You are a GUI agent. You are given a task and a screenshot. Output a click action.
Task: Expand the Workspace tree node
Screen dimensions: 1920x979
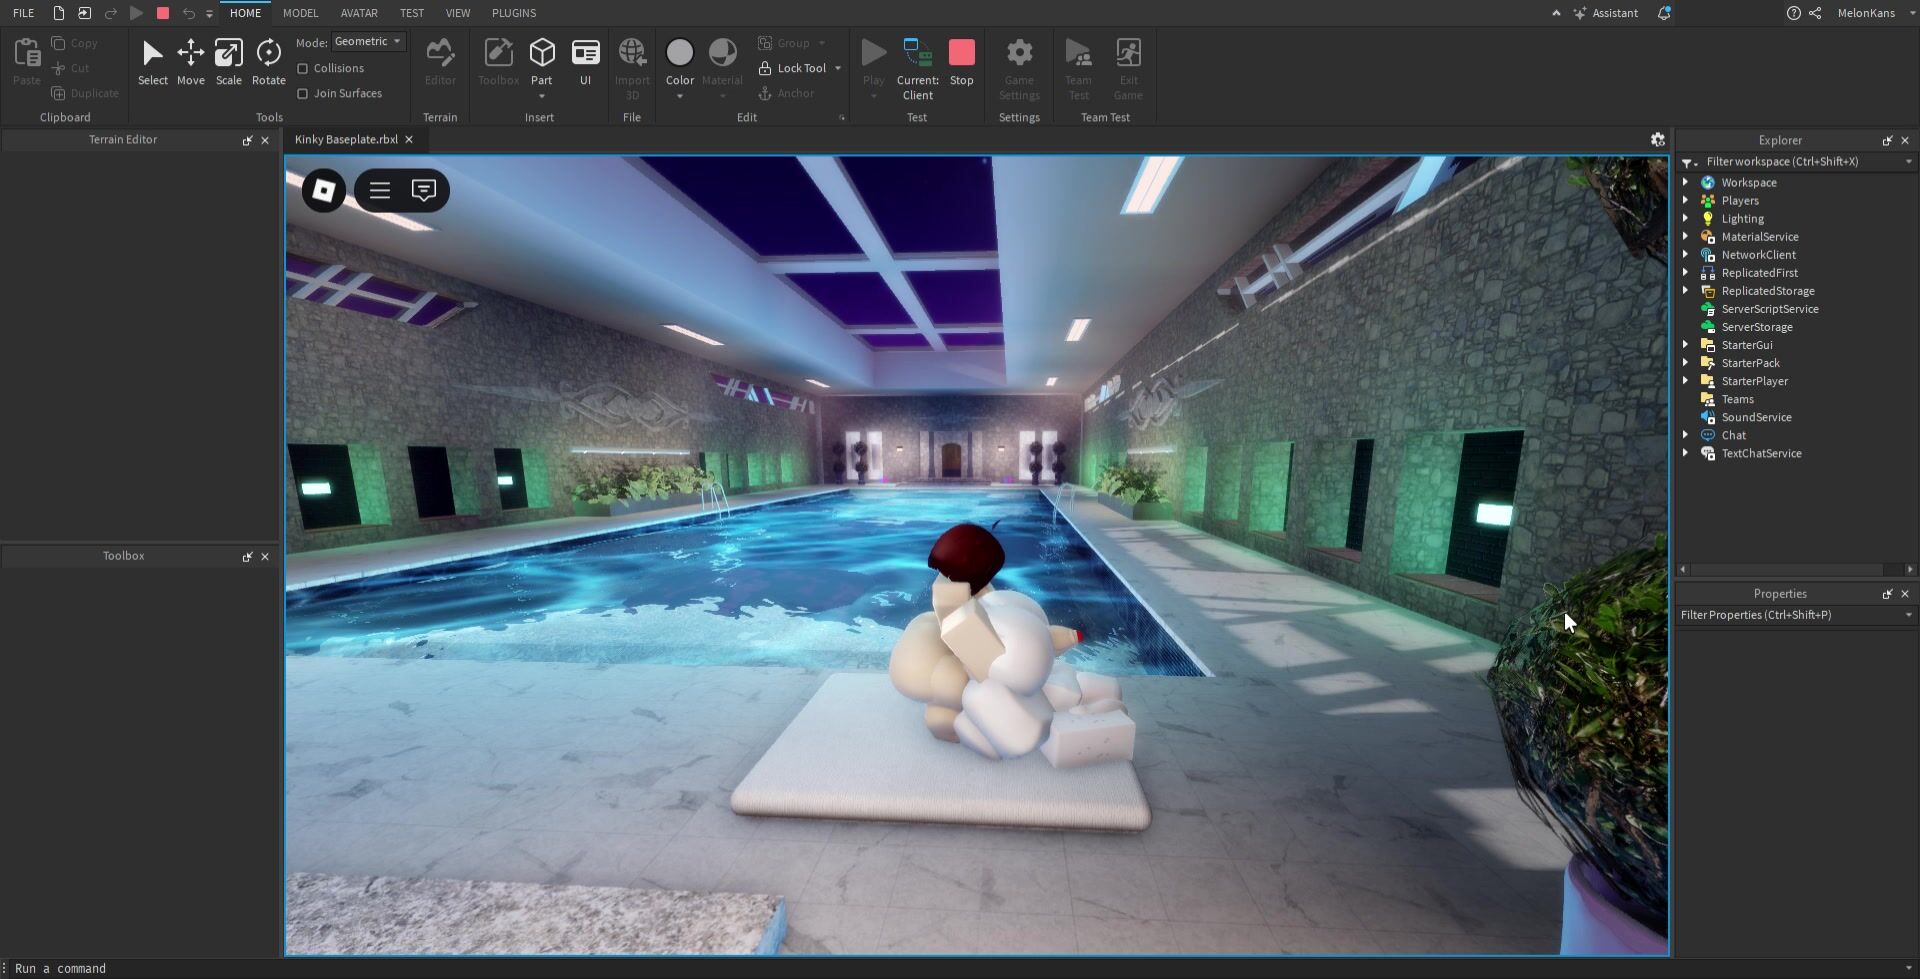tap(1686, 182)
